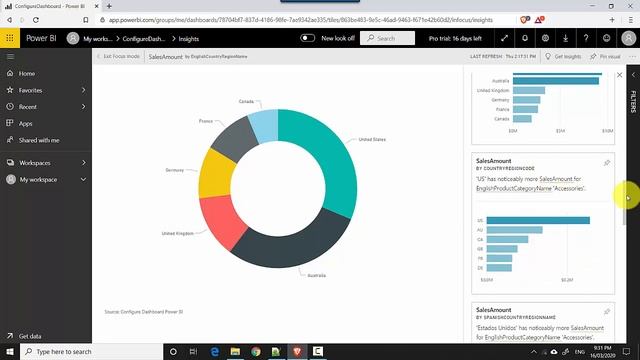Close the insights panel
Viewport: 640px width, 360px height.
(x=620, y=75)
